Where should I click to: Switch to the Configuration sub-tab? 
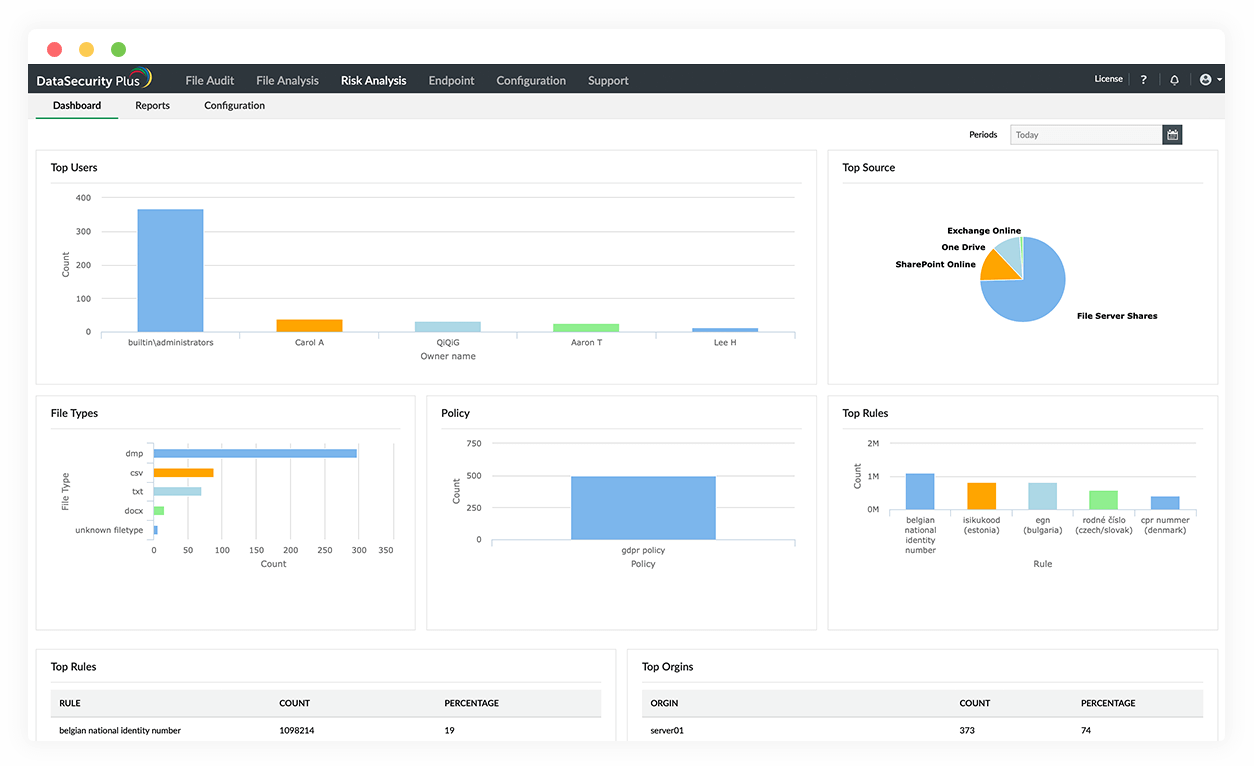[233, 105]
